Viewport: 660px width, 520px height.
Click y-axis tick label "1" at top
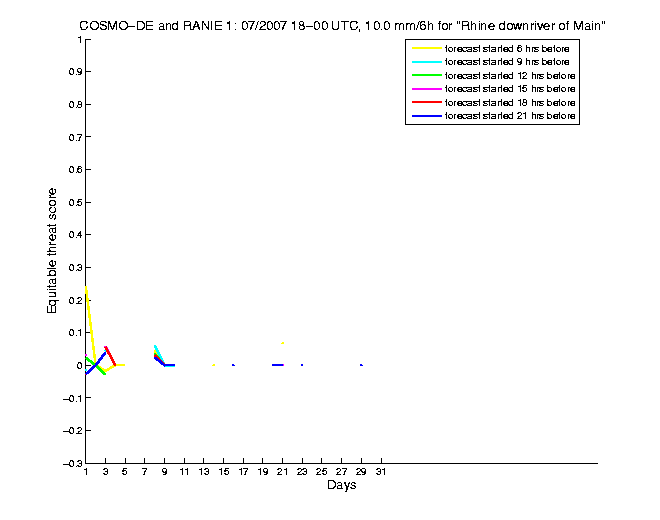80,40
